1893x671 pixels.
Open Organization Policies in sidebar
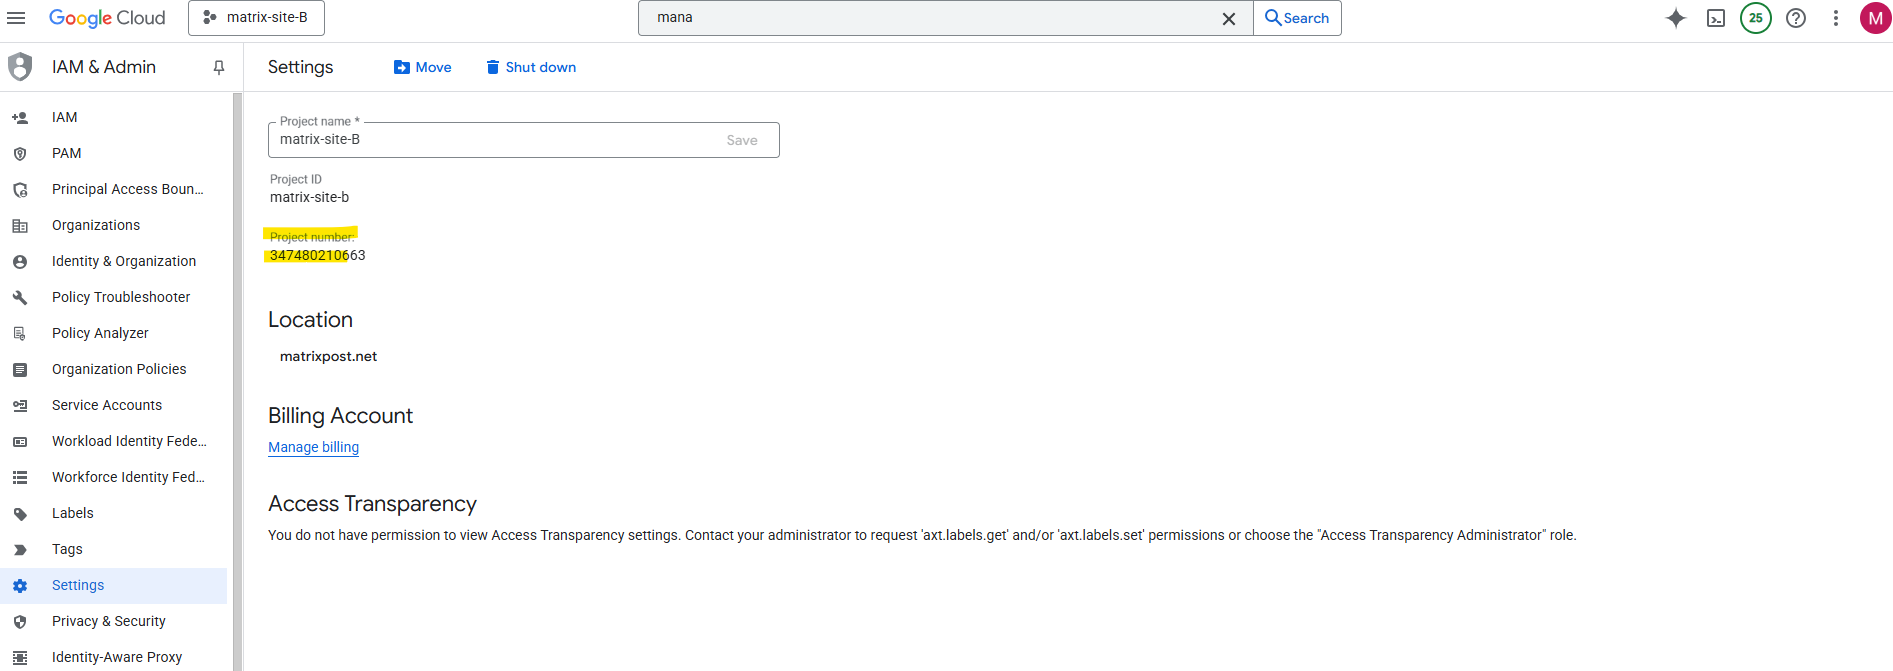pos(114,369)
